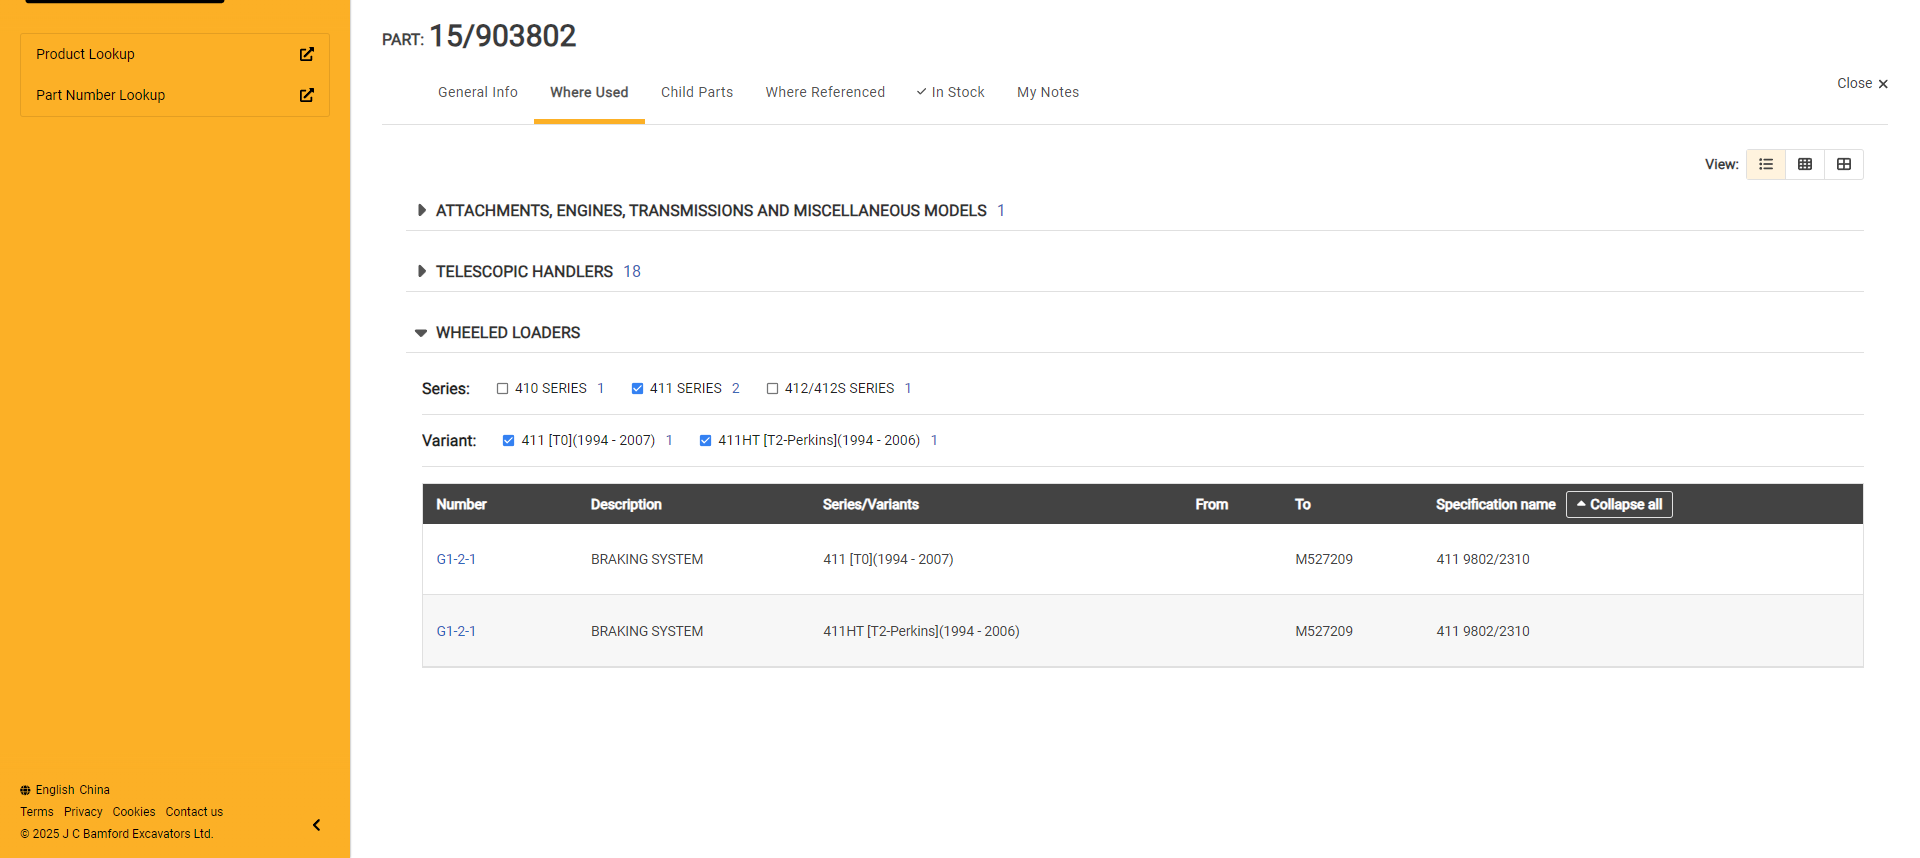
Task: Expand the Telescopic Handlers section
Action: coord(422,271)
